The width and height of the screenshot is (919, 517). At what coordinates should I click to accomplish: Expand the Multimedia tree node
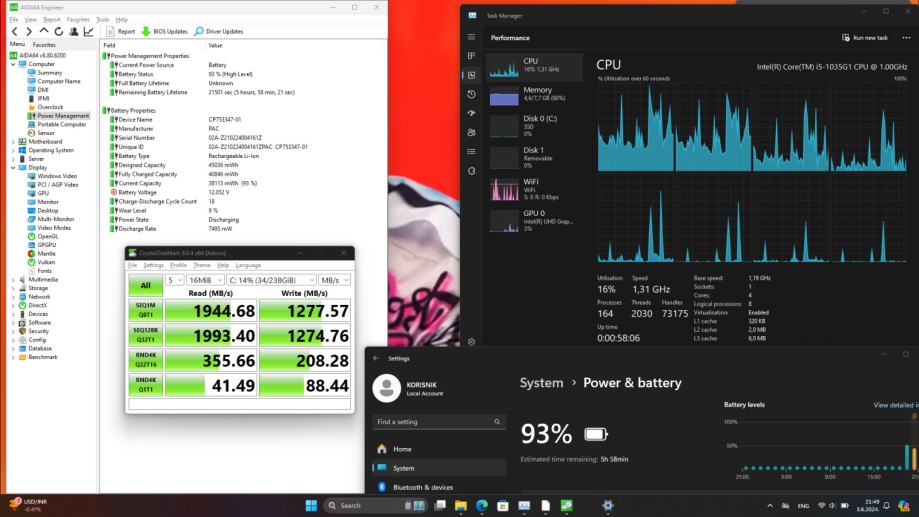click(x=13, y=280)
